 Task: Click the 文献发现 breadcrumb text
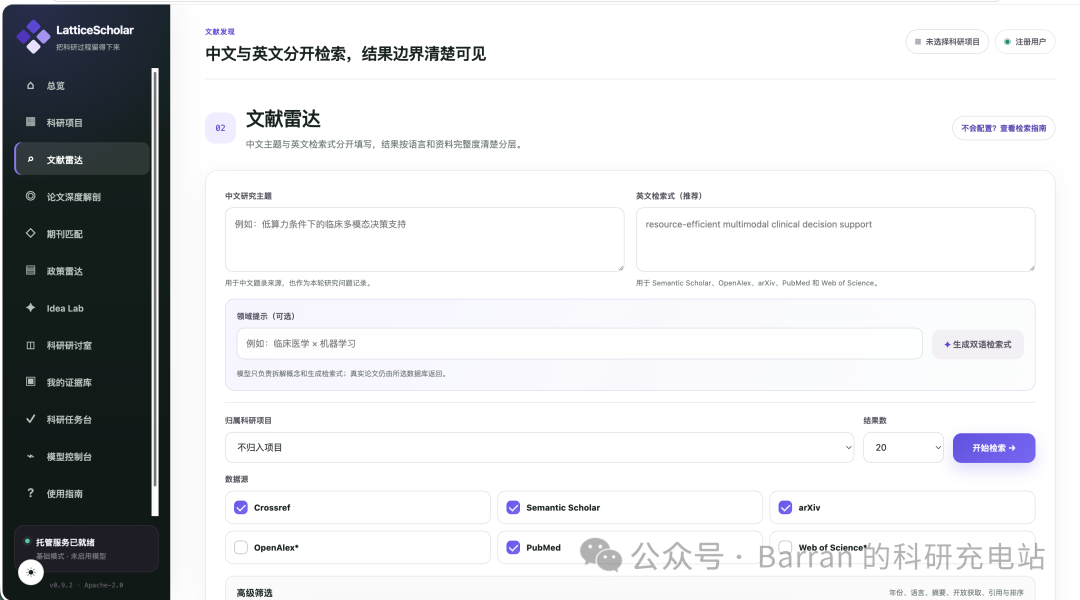click(x=220, y=32)
